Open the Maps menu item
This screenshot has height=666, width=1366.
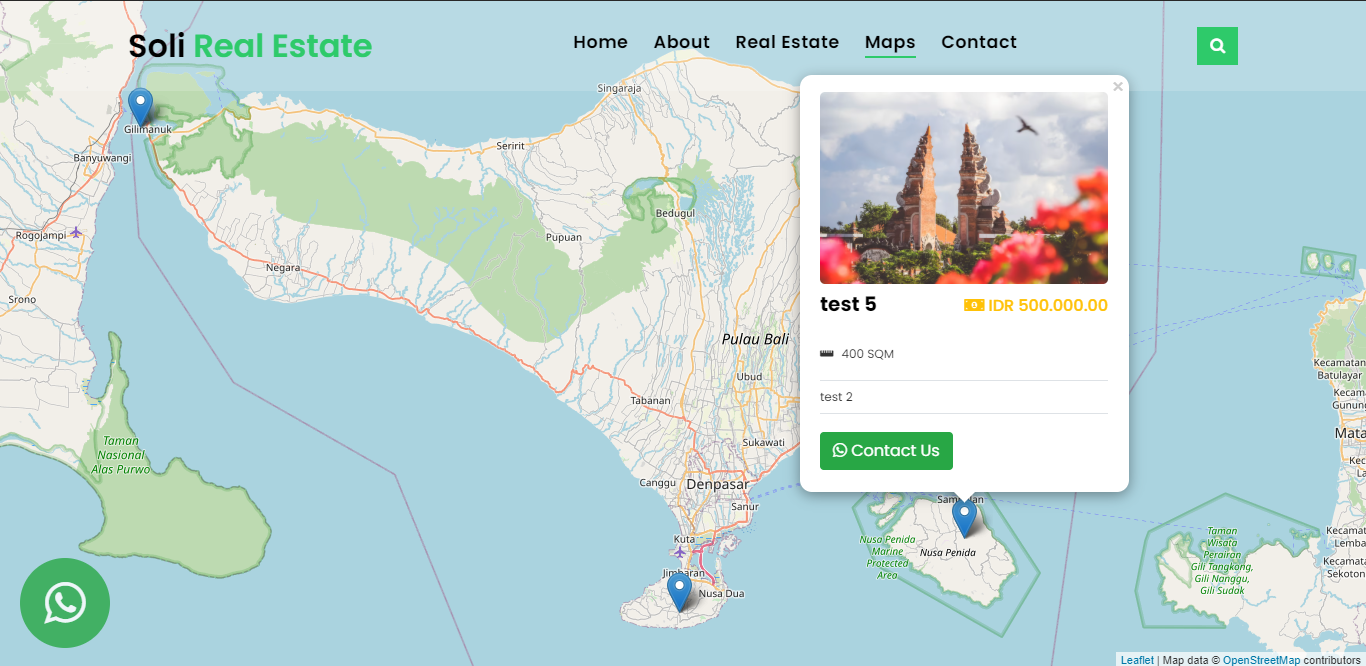pos(889,42)
